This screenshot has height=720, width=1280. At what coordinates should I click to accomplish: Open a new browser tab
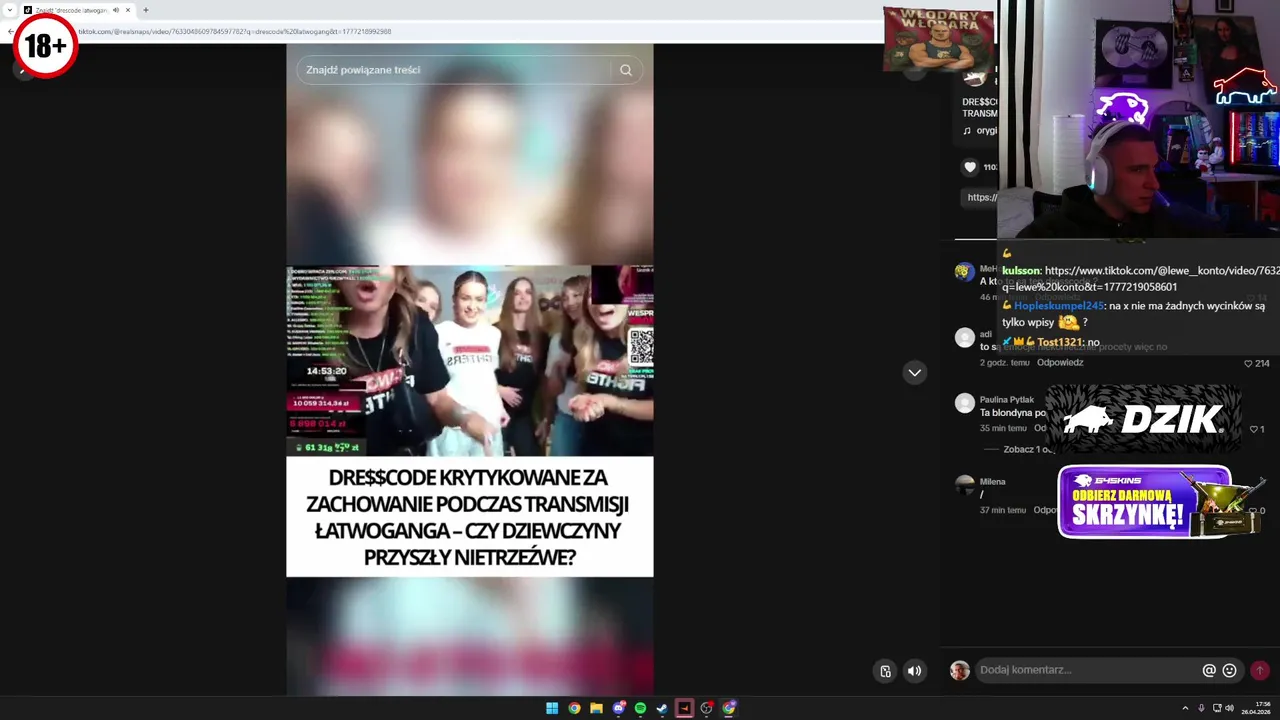pyautogui.click(x=146, y=10)
